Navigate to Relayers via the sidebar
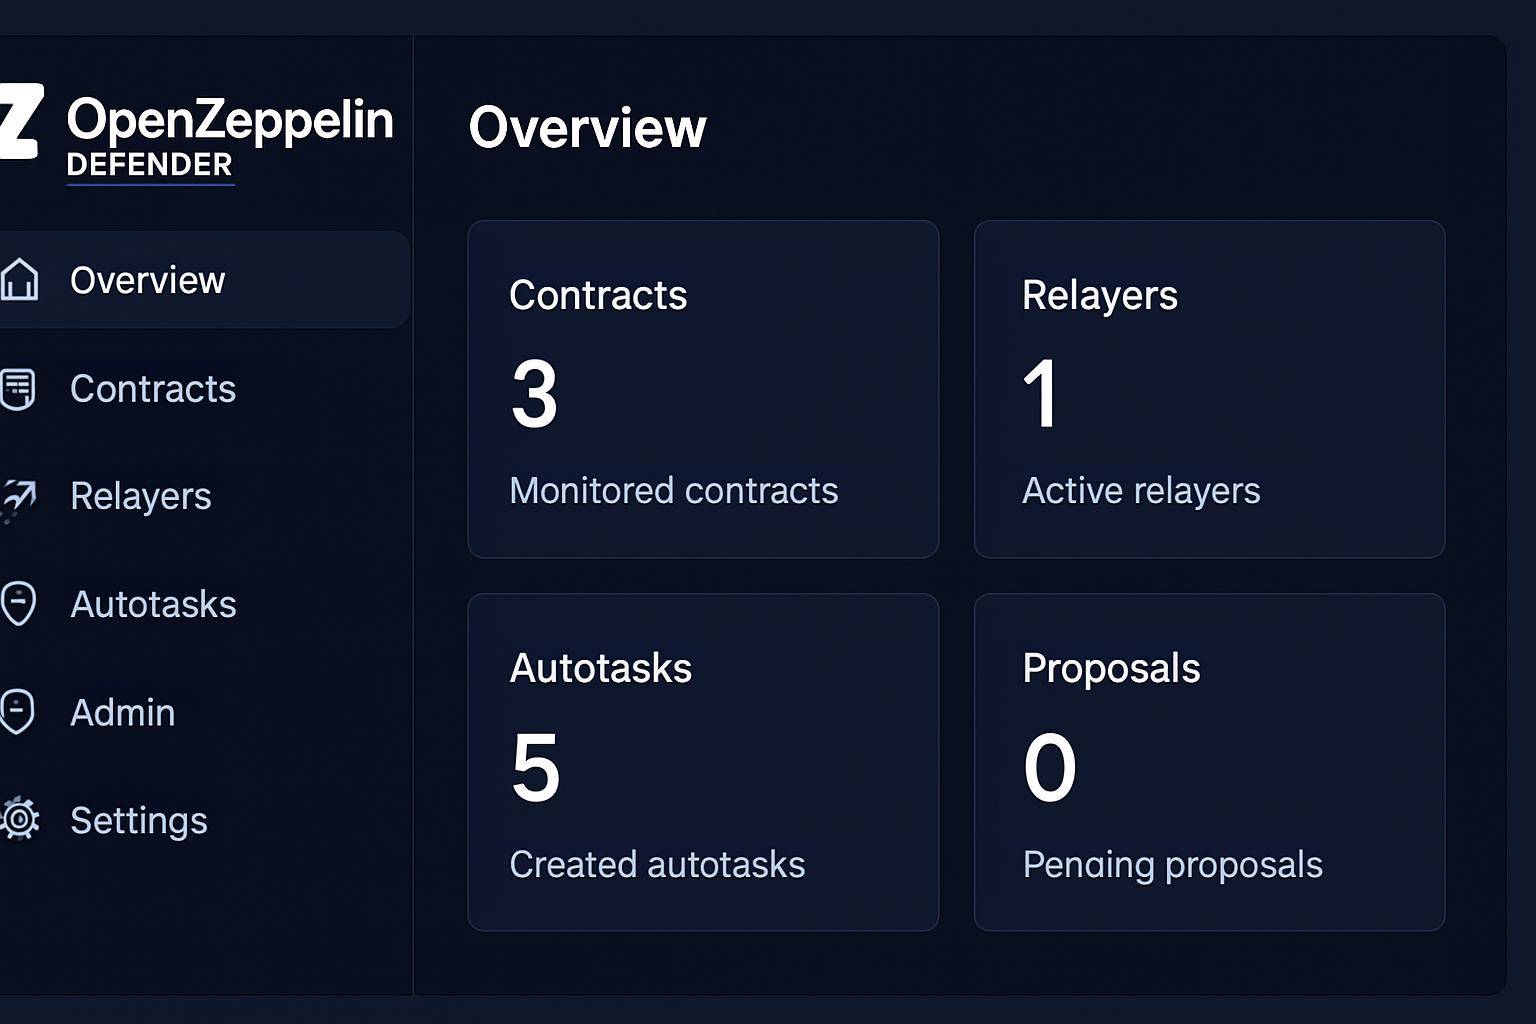Image resolution: width=1536 pixels, height=1024 pixels. pos(141,497)
